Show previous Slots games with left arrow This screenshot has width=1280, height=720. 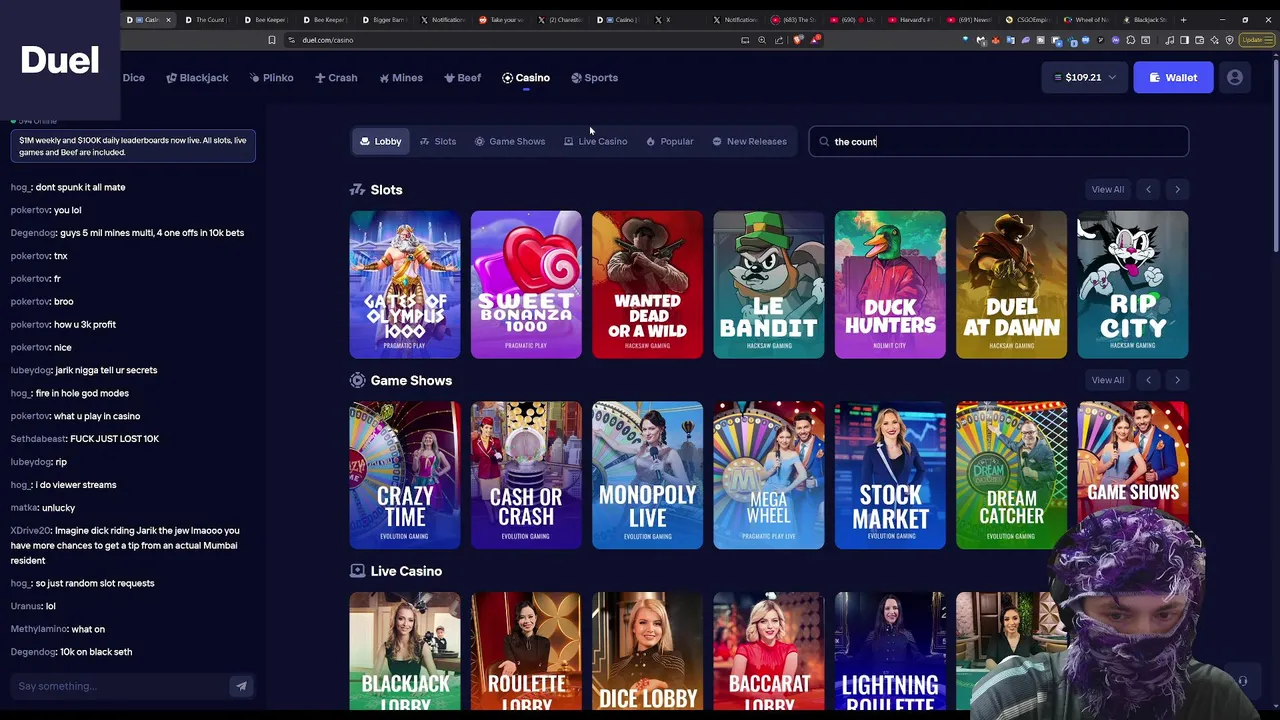click(x=1148, y=189)
